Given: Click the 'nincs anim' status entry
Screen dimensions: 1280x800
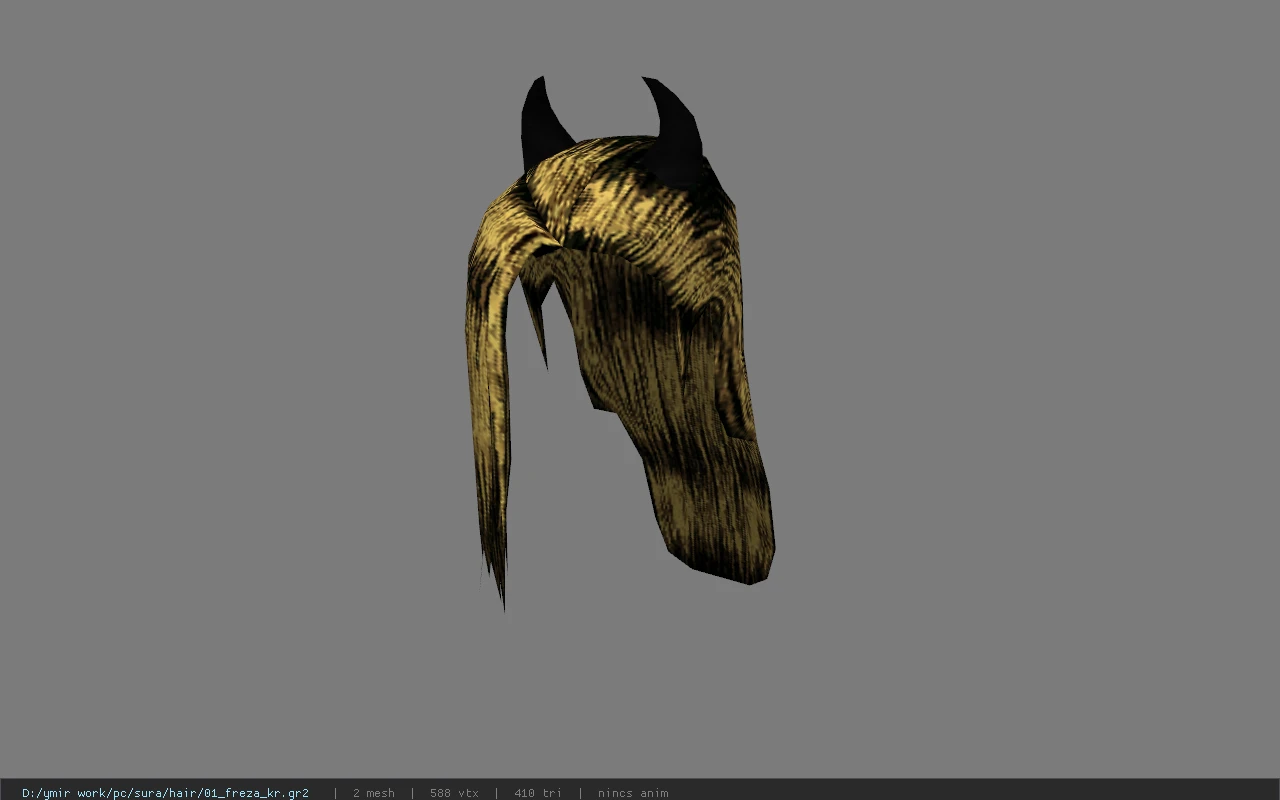Looking at the screenshot, I should (x=633, y=793).
